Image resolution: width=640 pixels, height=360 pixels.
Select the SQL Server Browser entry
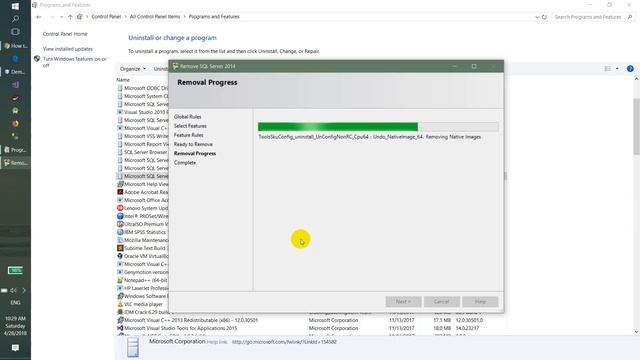coord(142,152)
